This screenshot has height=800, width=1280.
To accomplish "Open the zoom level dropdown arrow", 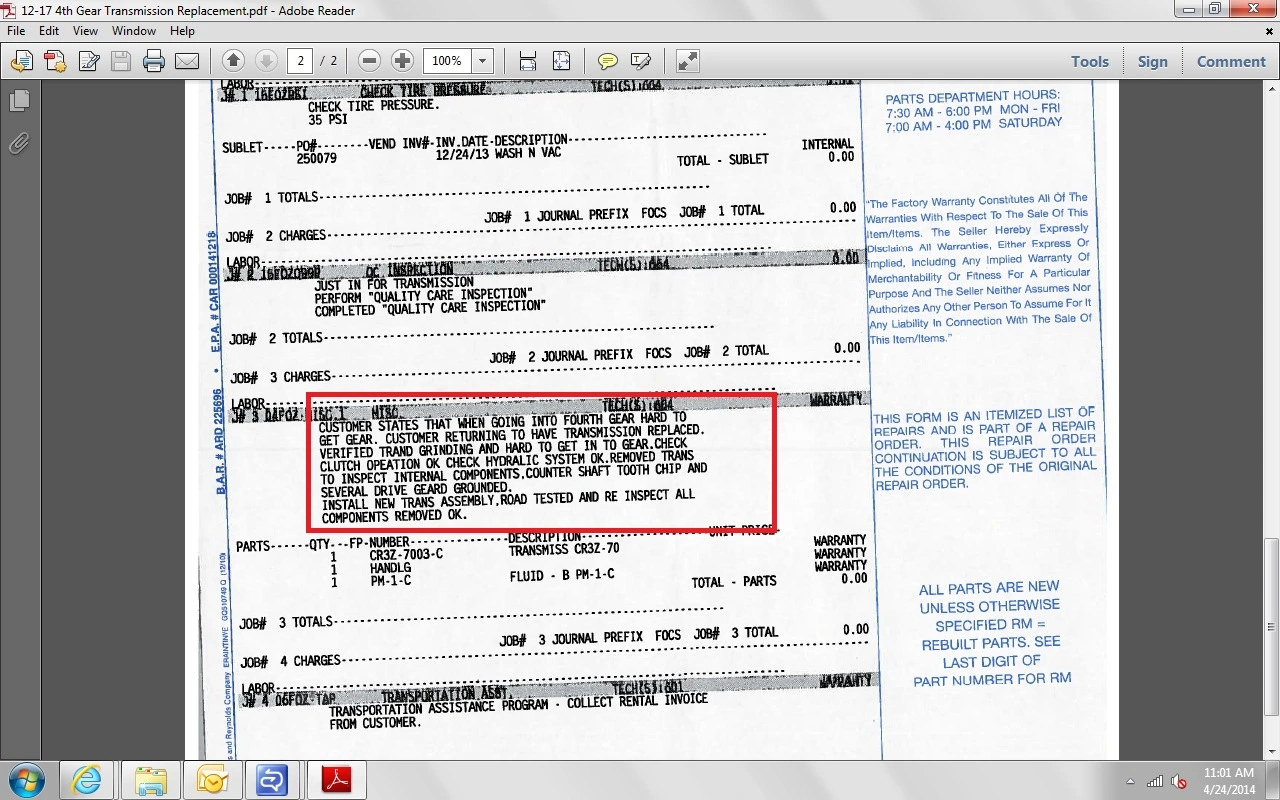I will (482, 61).
